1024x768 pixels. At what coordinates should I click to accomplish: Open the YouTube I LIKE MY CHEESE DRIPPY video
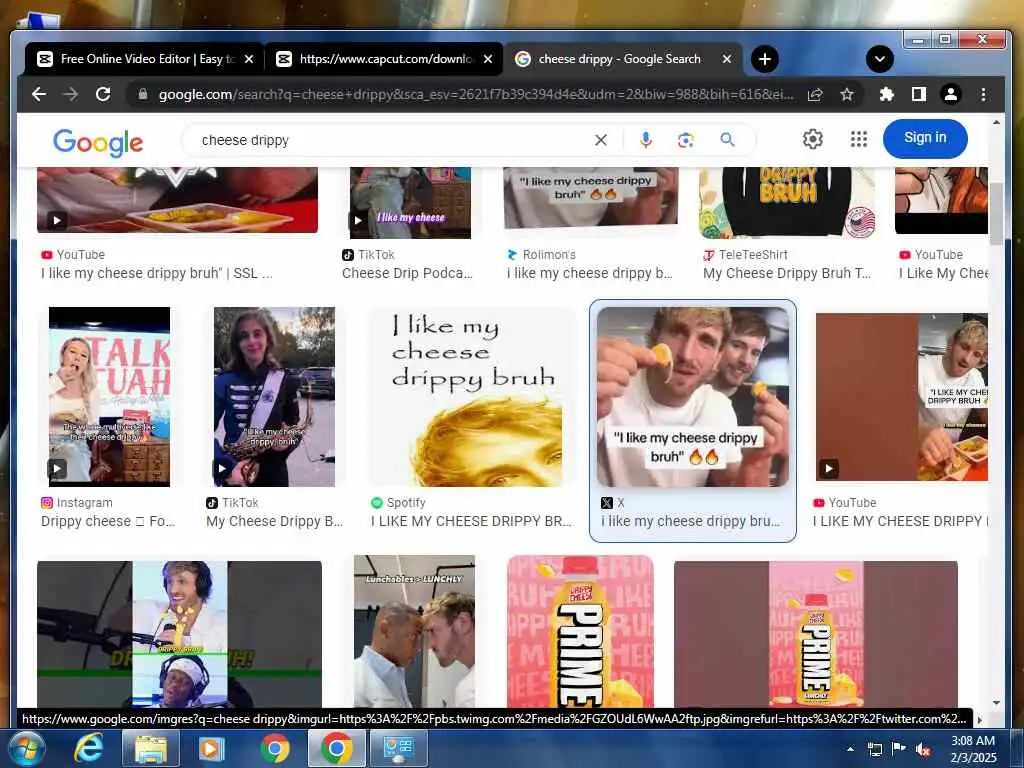point(902,396)
